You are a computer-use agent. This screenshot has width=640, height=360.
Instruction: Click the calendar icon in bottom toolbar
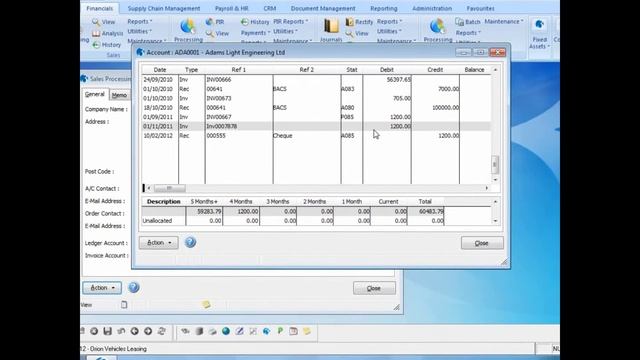point(293,331)
